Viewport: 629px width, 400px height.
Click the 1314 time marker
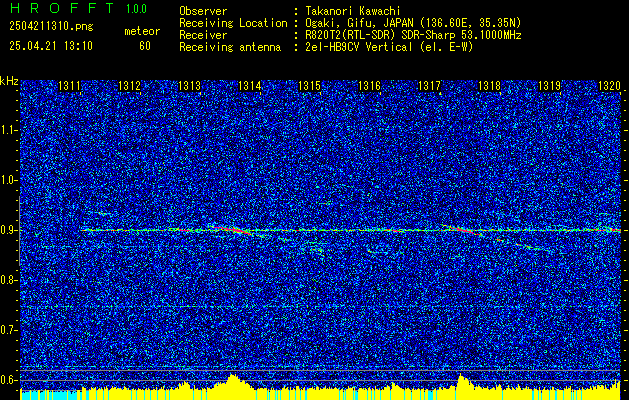tap(250, 85)
